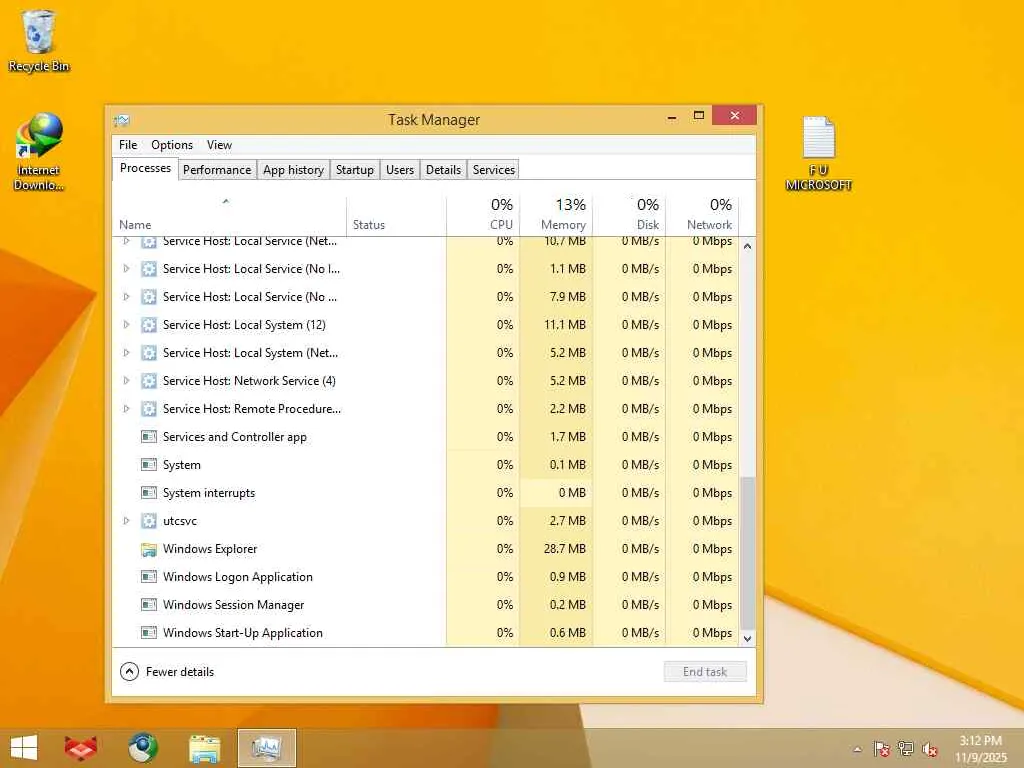Expand the utcsvc process group
The height and width of the screenshot is (768, 1024).
point(127,521)
